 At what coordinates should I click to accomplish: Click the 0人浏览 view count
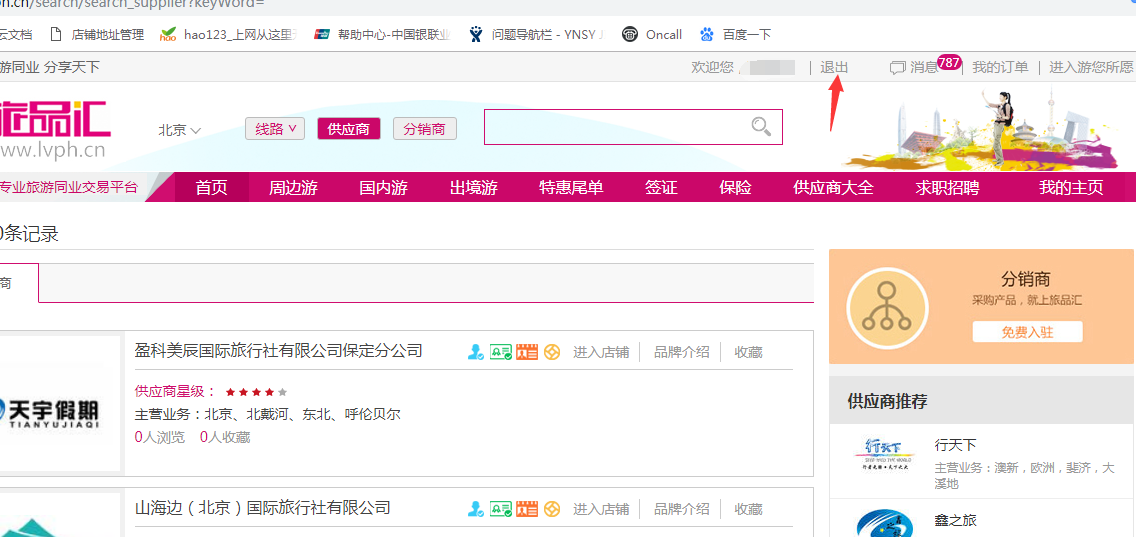160,437
